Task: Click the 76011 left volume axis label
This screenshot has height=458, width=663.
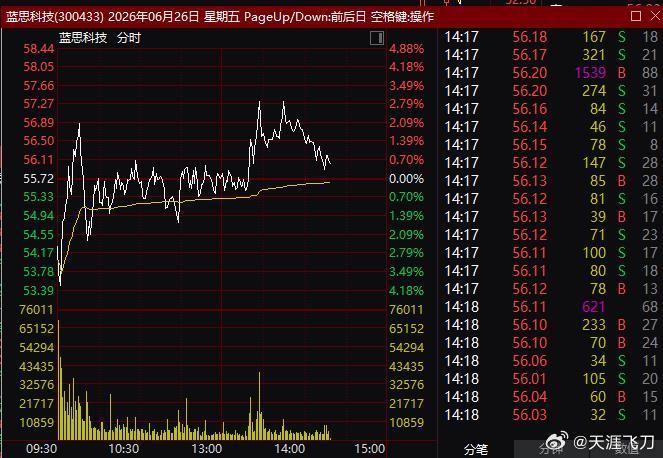Action: pos(36,310)
